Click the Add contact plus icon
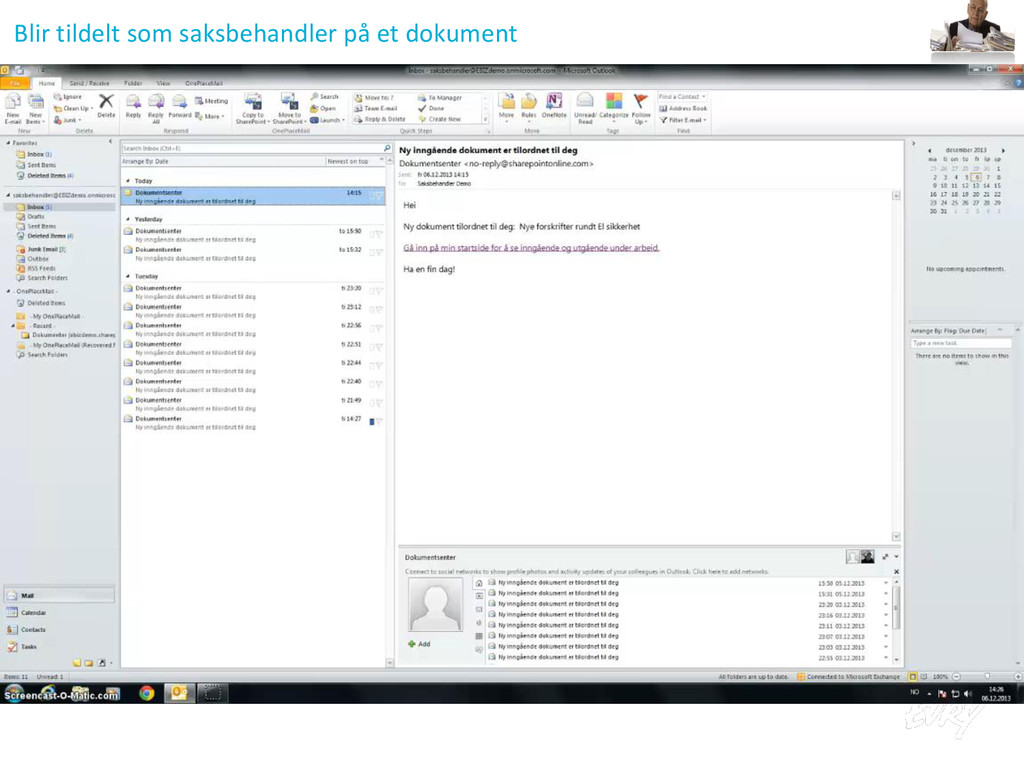This screenshot has width=1024, height=768. (412, 644)
